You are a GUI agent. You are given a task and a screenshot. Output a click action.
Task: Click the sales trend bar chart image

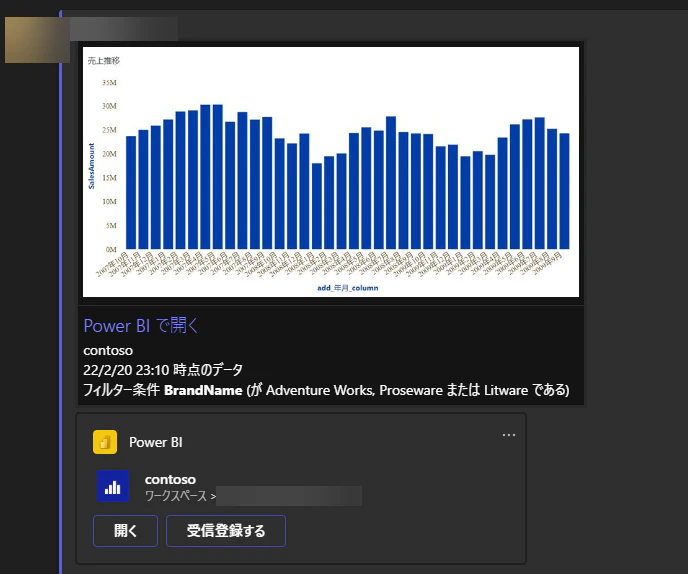[331, 172]
